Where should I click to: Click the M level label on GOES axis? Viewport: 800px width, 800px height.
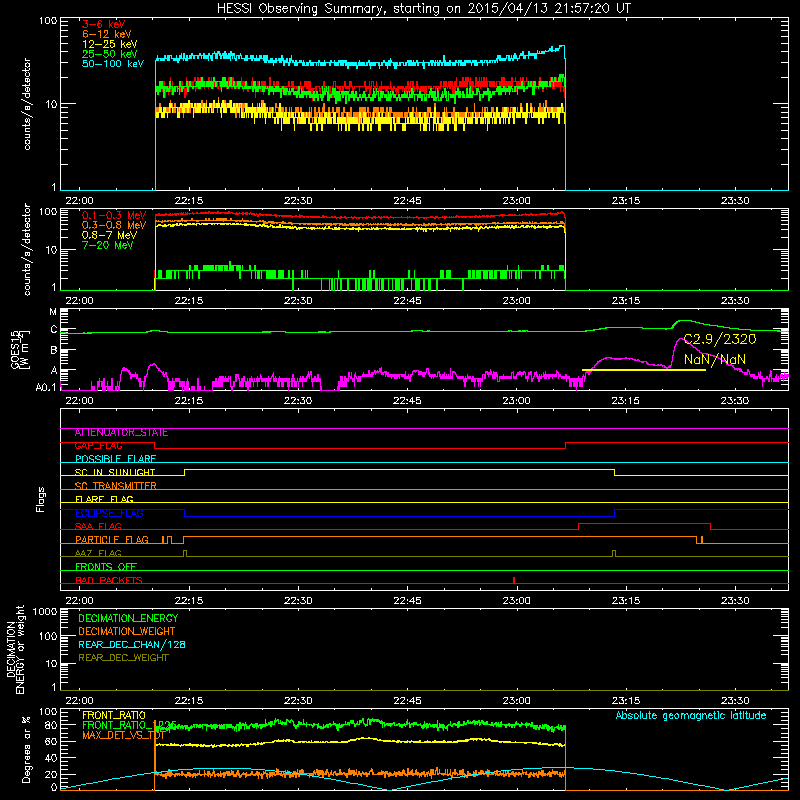[53, 312]
